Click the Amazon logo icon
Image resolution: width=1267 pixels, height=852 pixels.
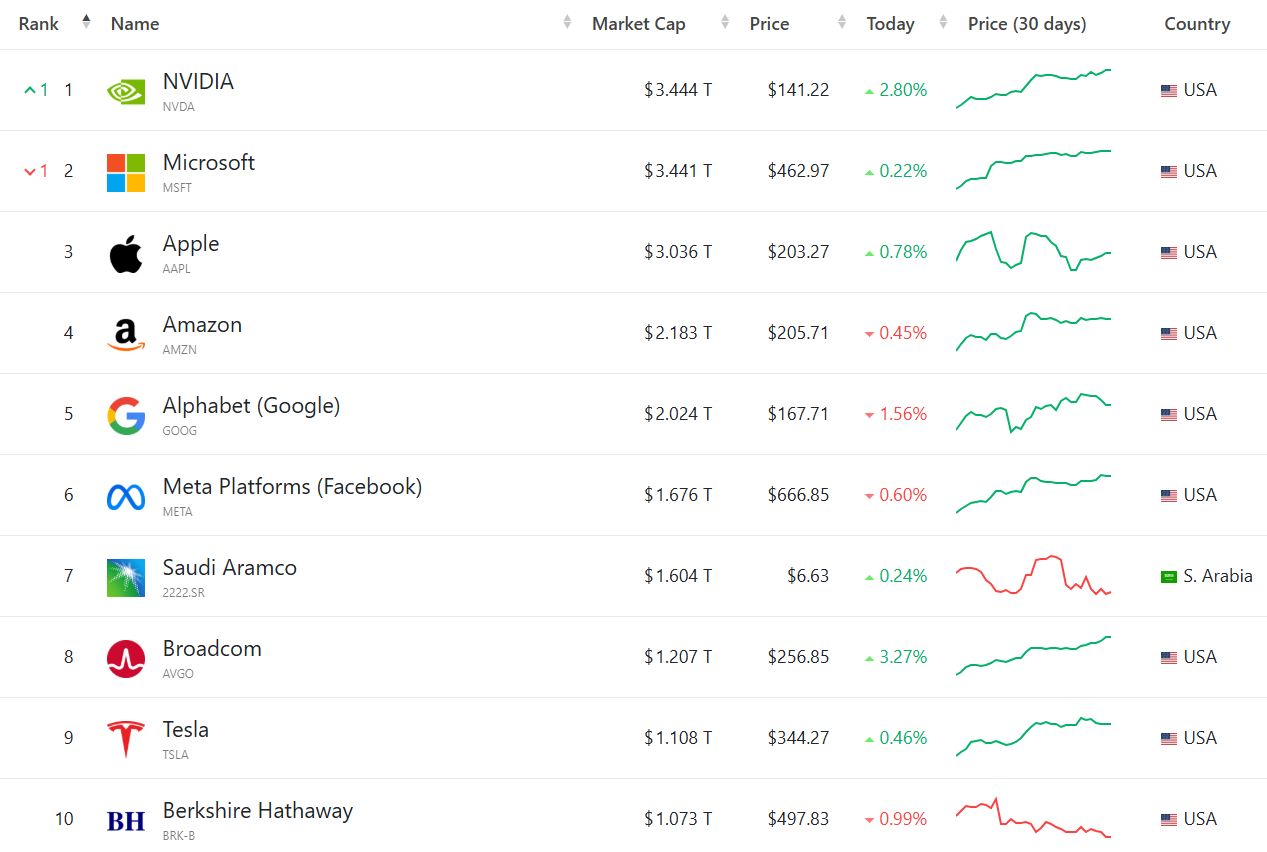(x=126, y=334)
